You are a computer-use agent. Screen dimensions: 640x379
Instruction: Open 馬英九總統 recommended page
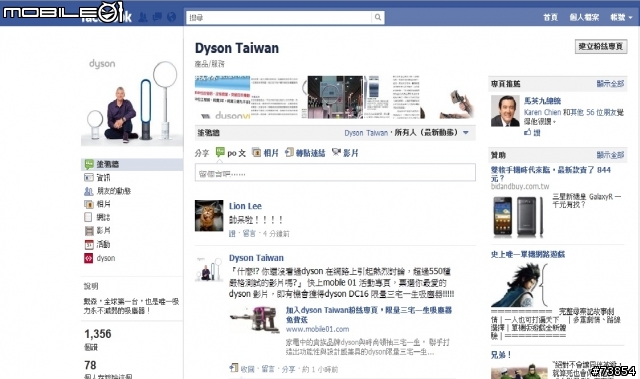click(542, 101)
